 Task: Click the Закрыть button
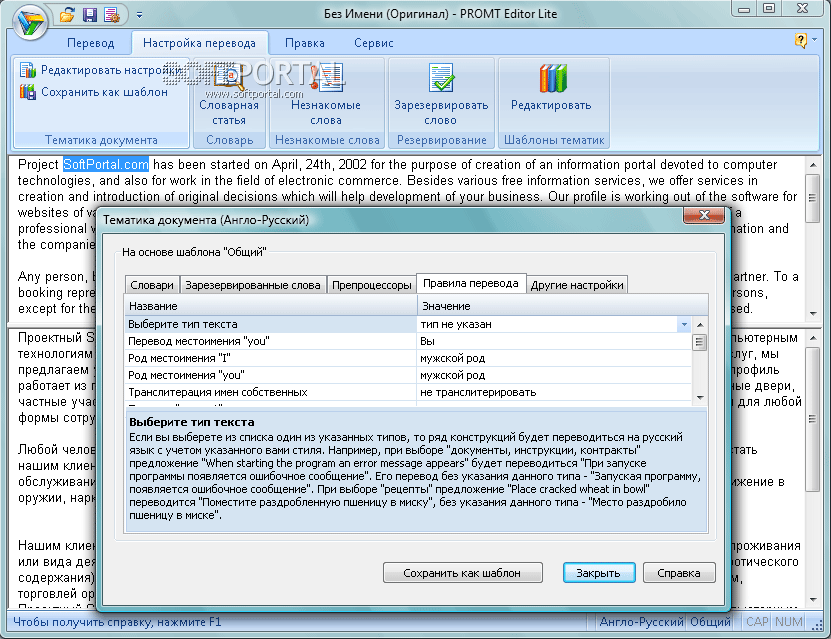point(598,573)
